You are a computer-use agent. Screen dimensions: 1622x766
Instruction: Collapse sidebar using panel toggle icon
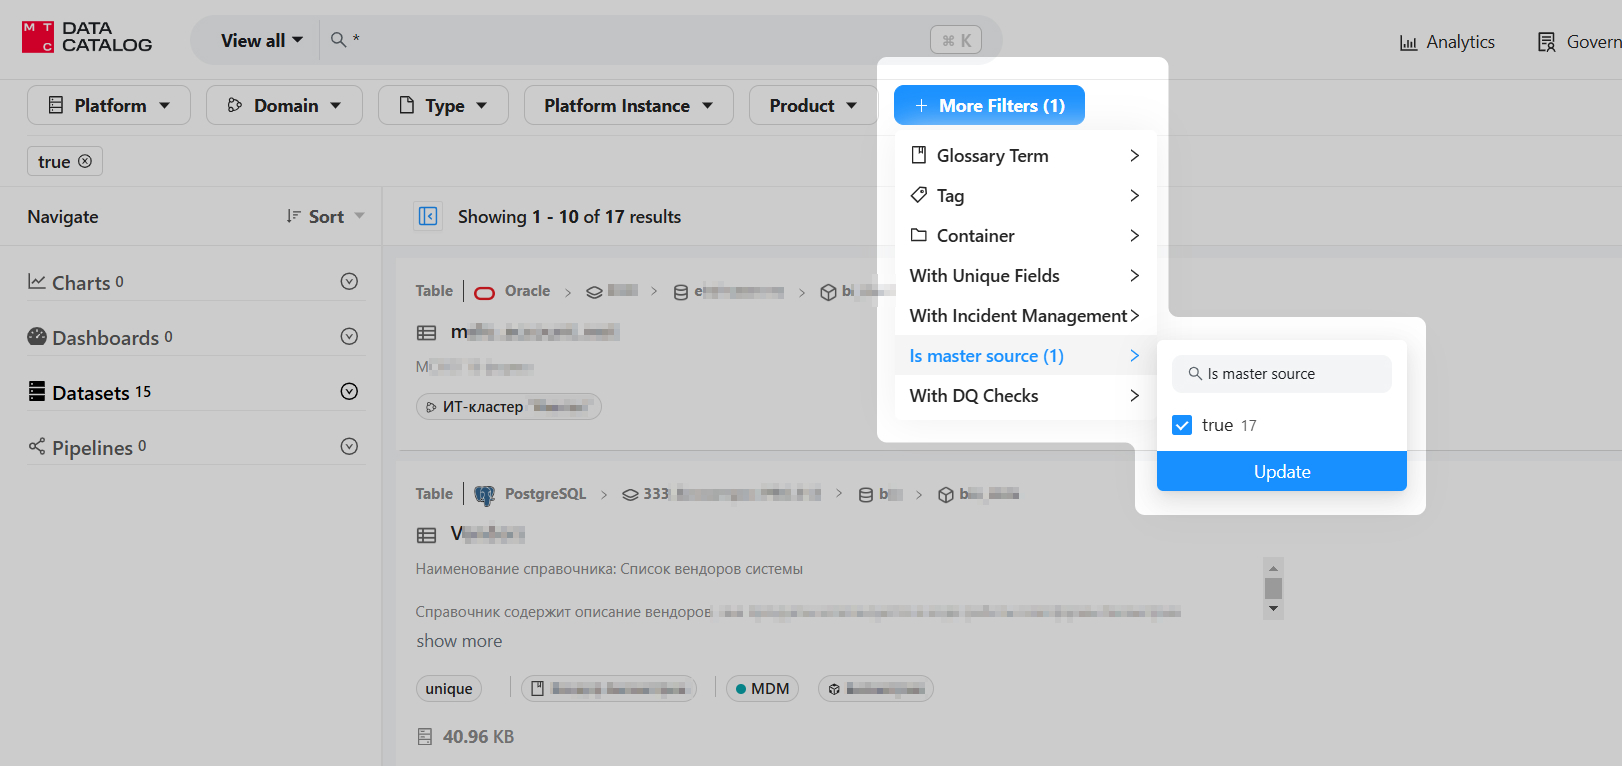[428, 216]
